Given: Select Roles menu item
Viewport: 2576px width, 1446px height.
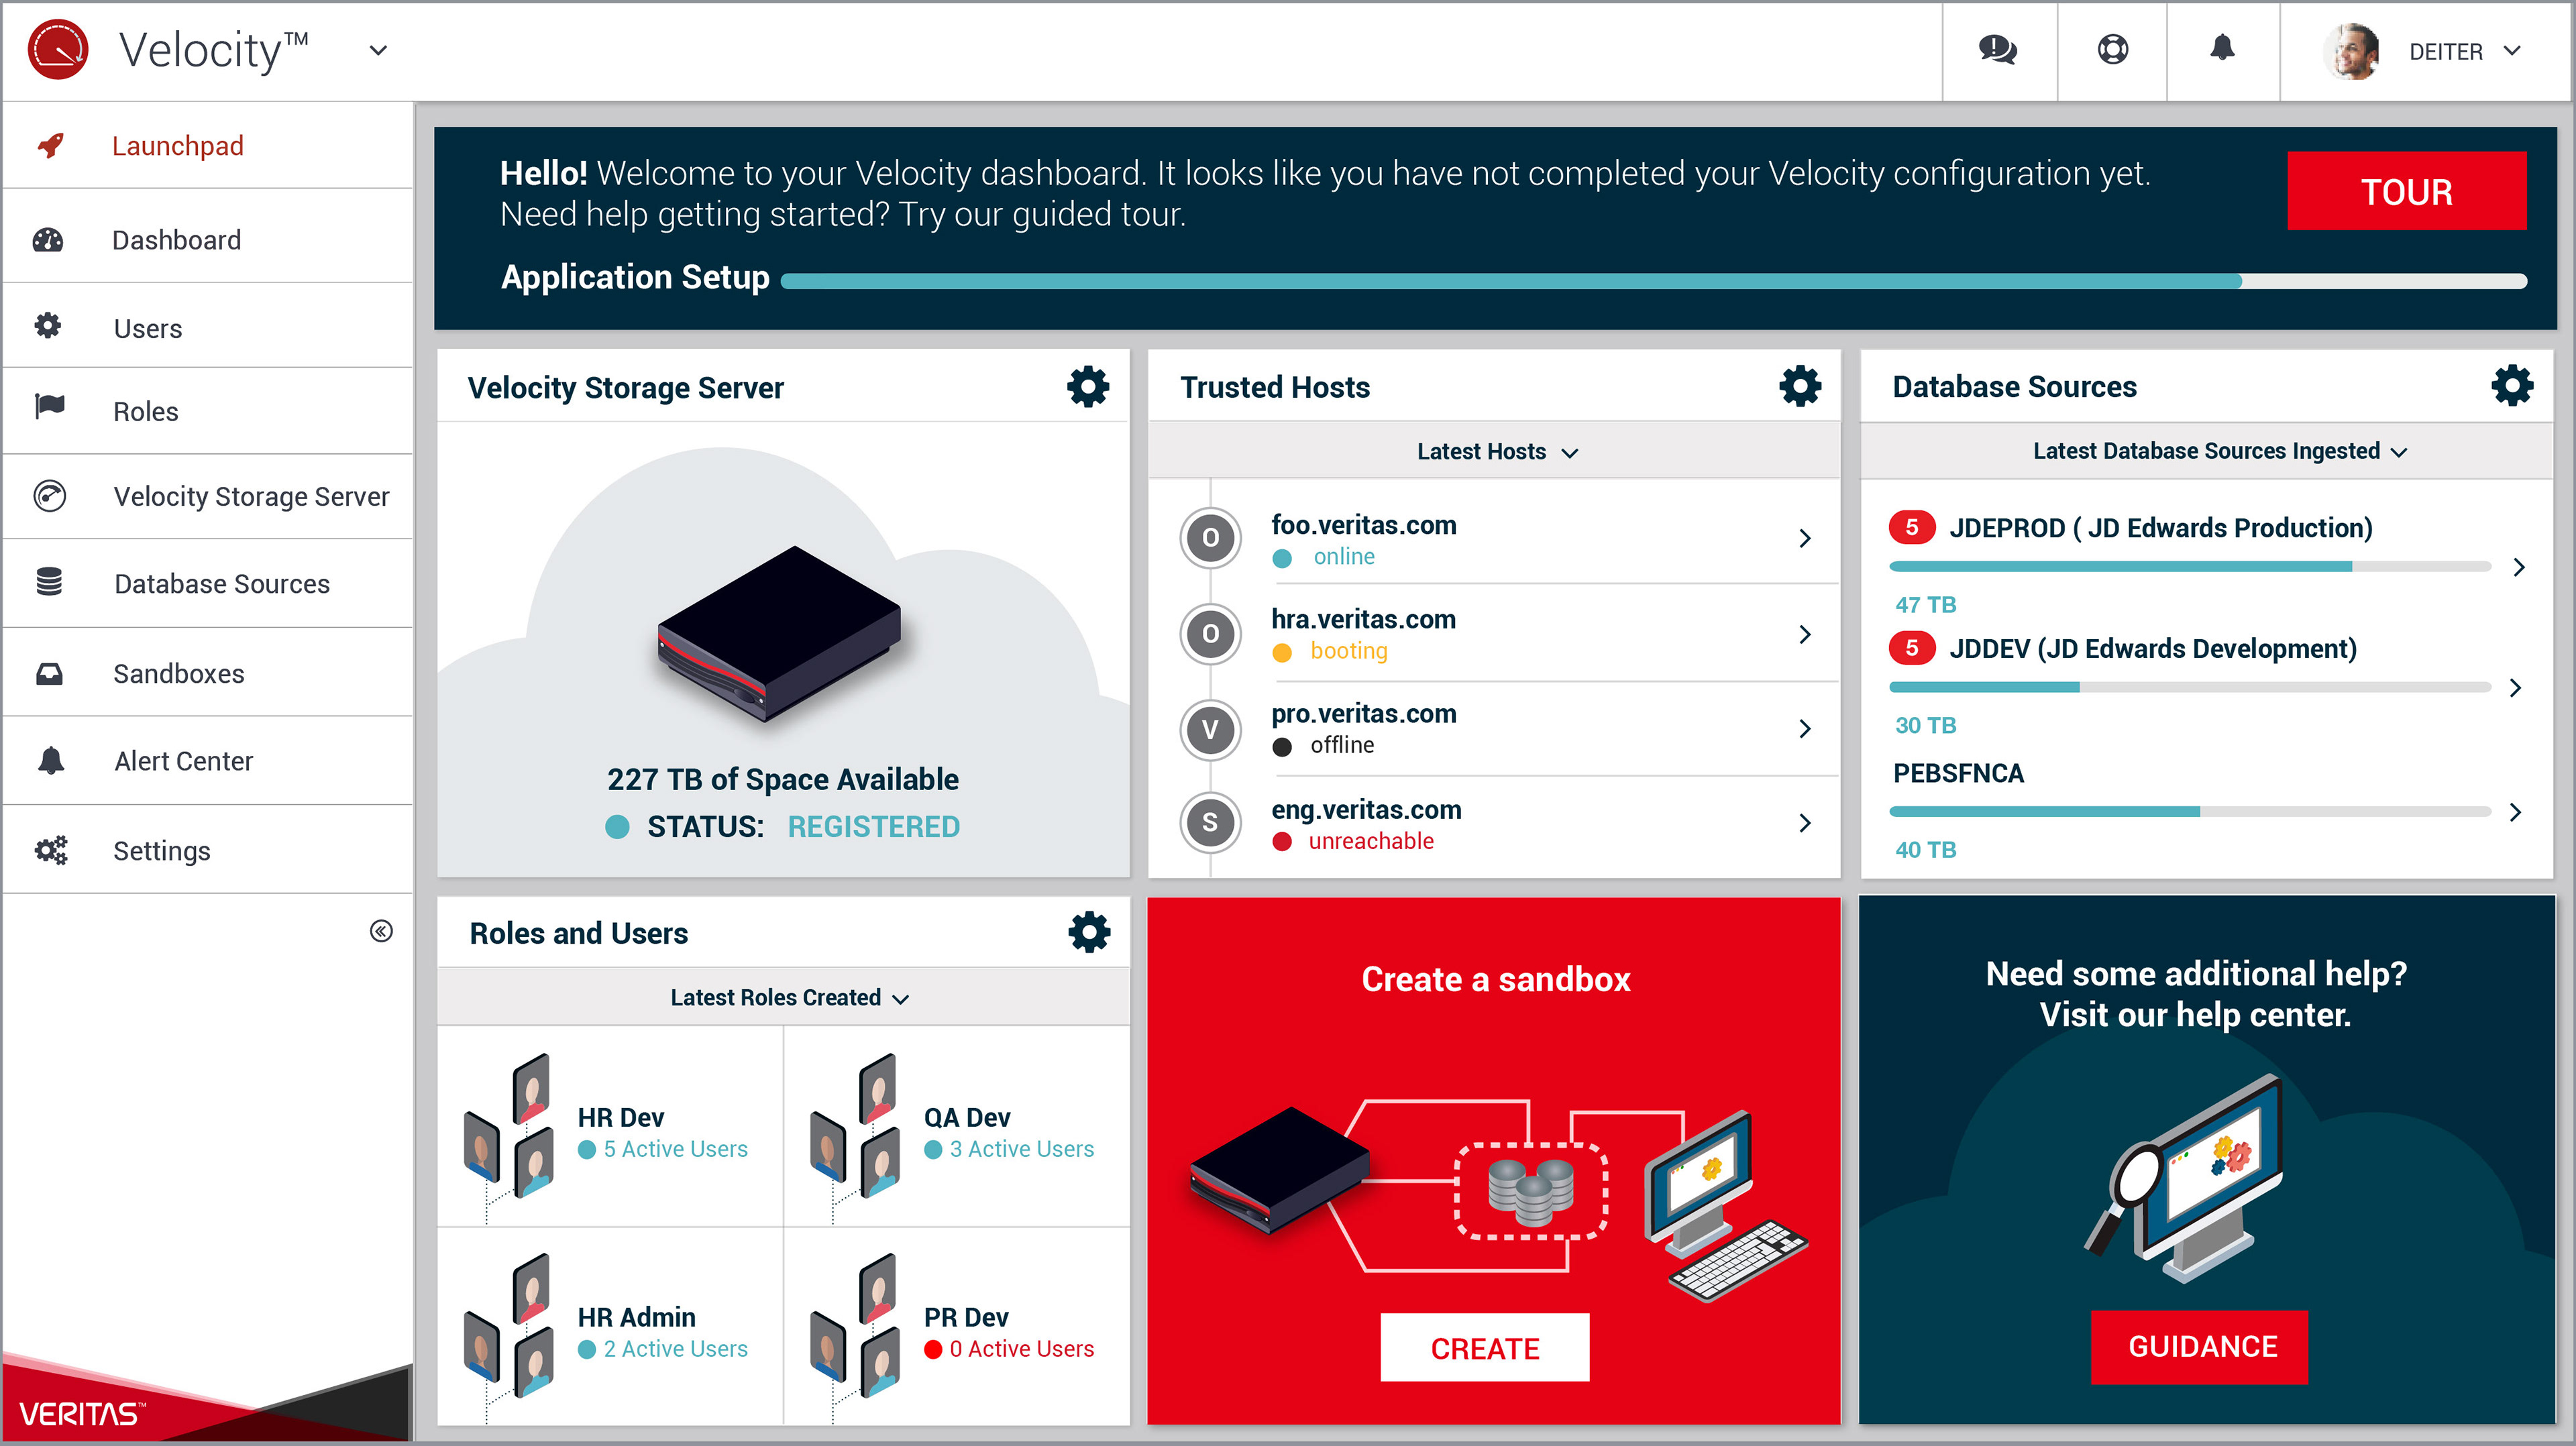Looking at the screenshot, I should (146, 411).
